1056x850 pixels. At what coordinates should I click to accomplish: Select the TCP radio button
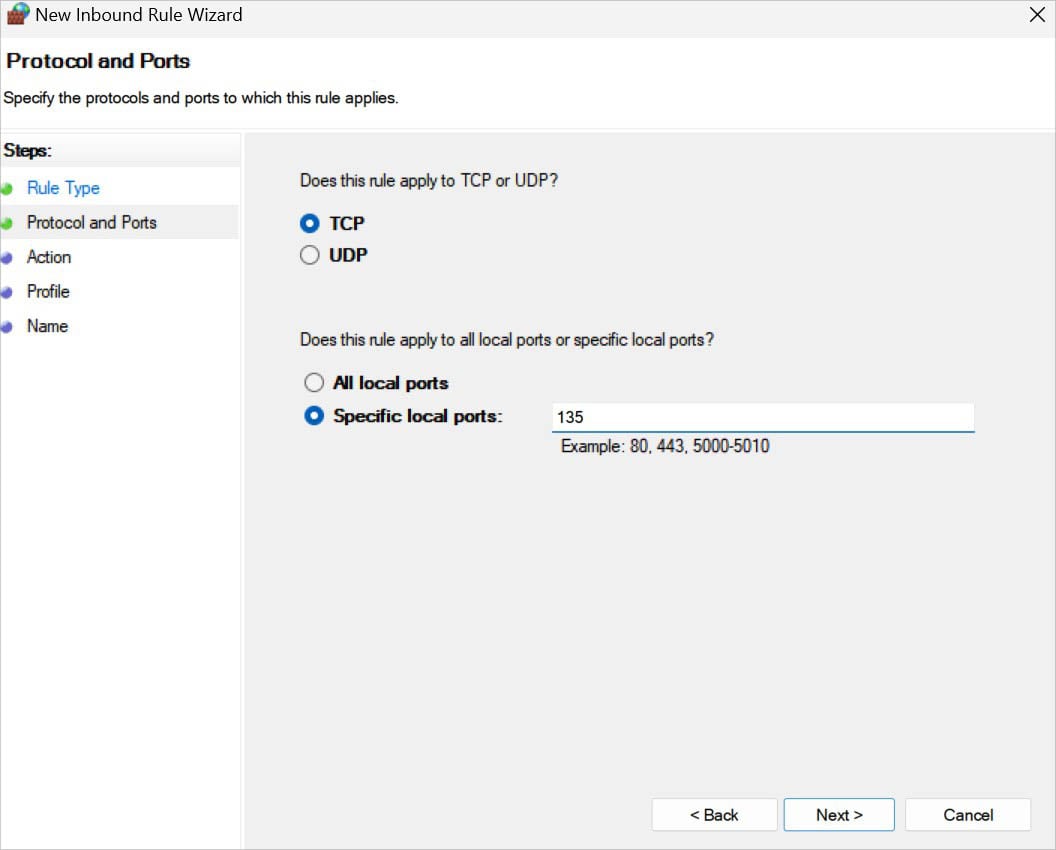pos(310,223)
